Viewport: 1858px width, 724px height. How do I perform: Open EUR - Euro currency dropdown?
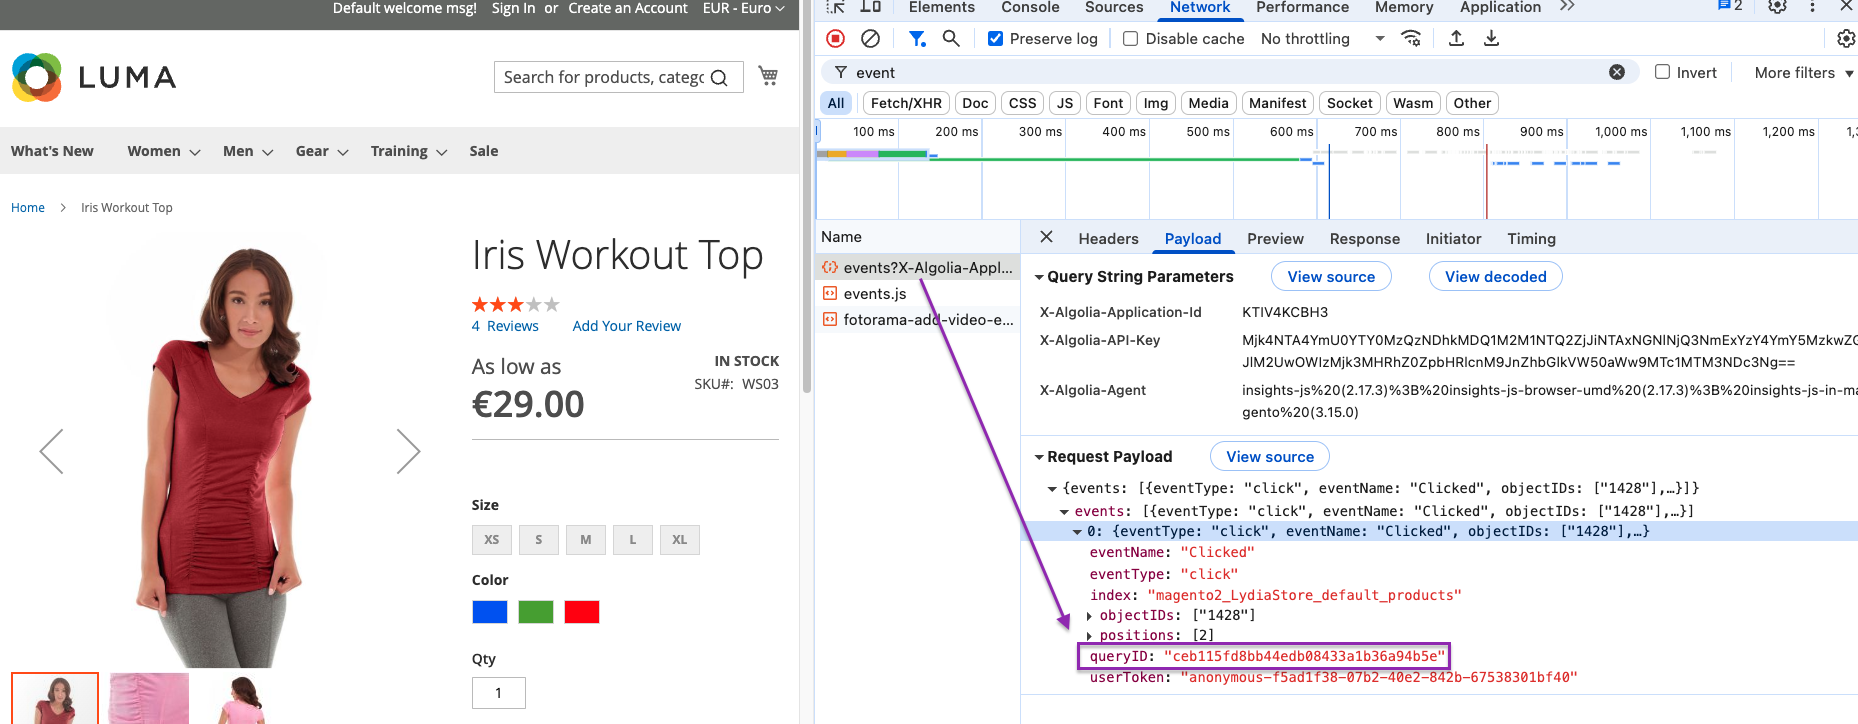(743, 8)
